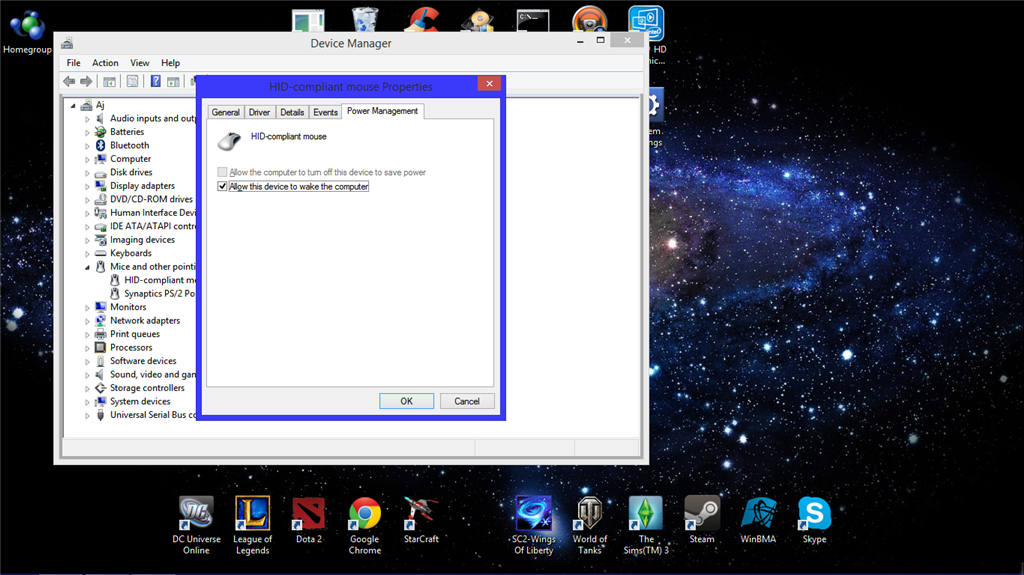Screen dimensions: 1024x575
Task: Click the Forward arrow in Device Manager toolbar
Action: [86, 82]
